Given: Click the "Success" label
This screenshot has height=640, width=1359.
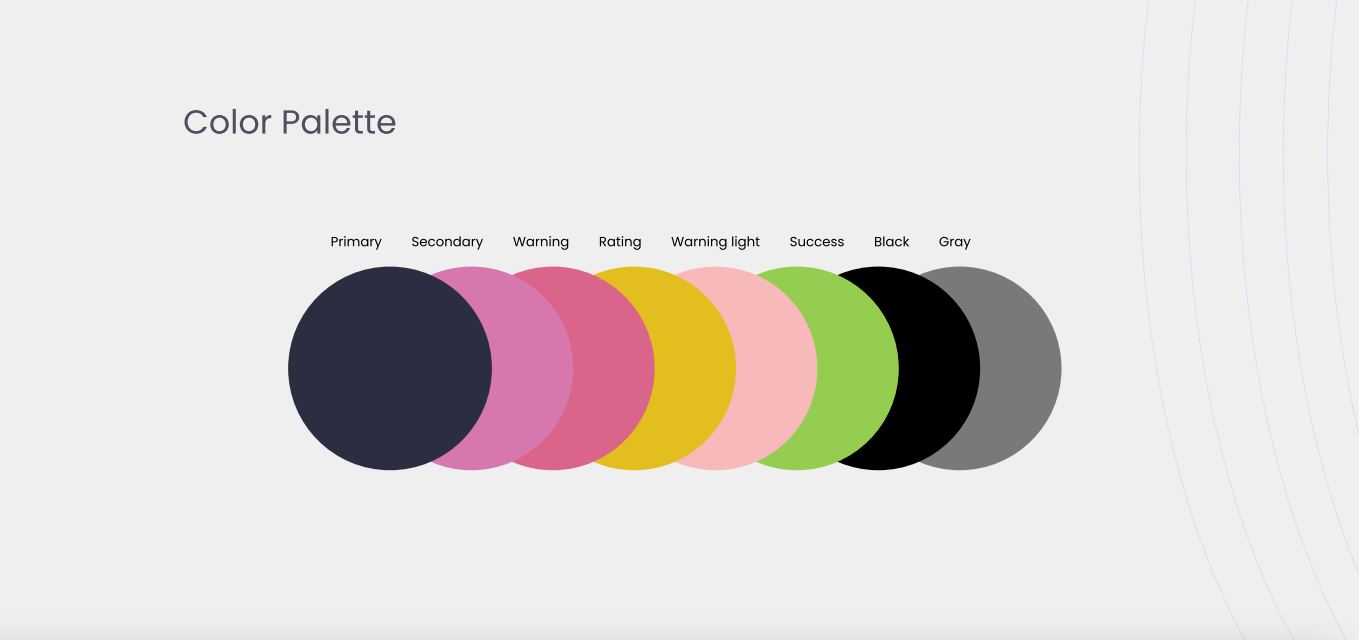Looking at the screenshot, I should tap(817, 242).
